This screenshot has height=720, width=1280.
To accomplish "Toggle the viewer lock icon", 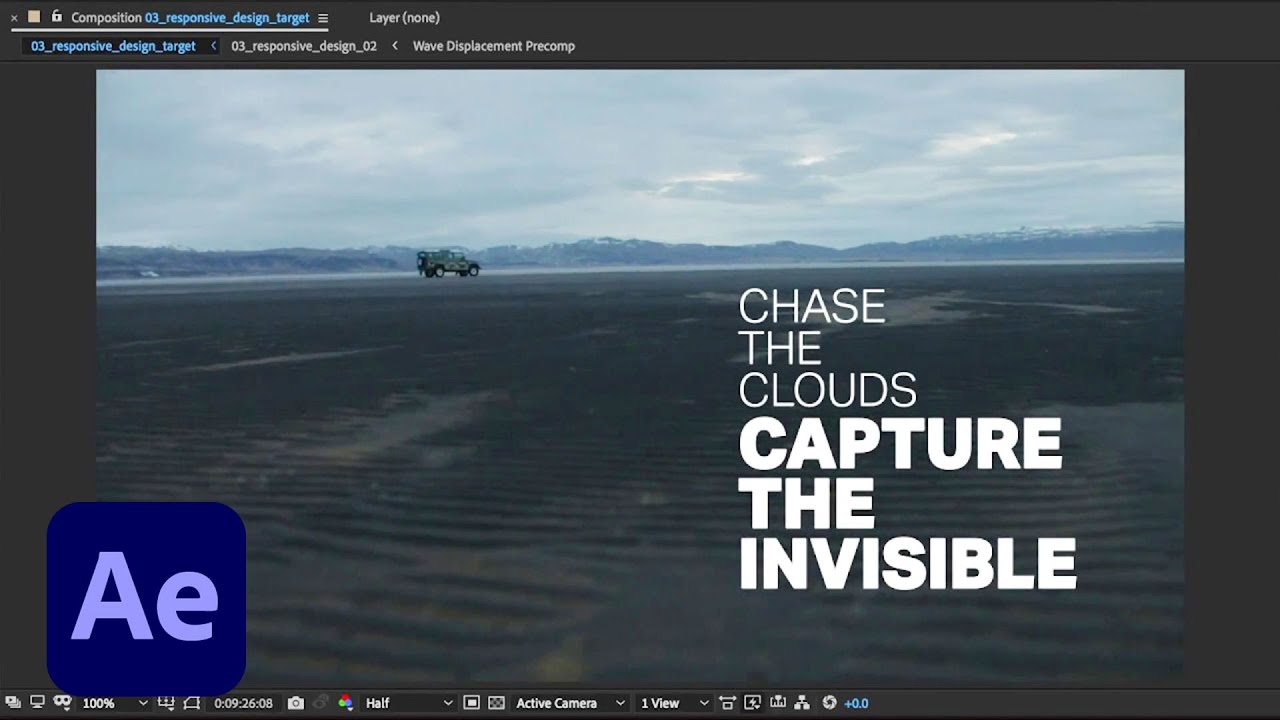I will point(56,17).
